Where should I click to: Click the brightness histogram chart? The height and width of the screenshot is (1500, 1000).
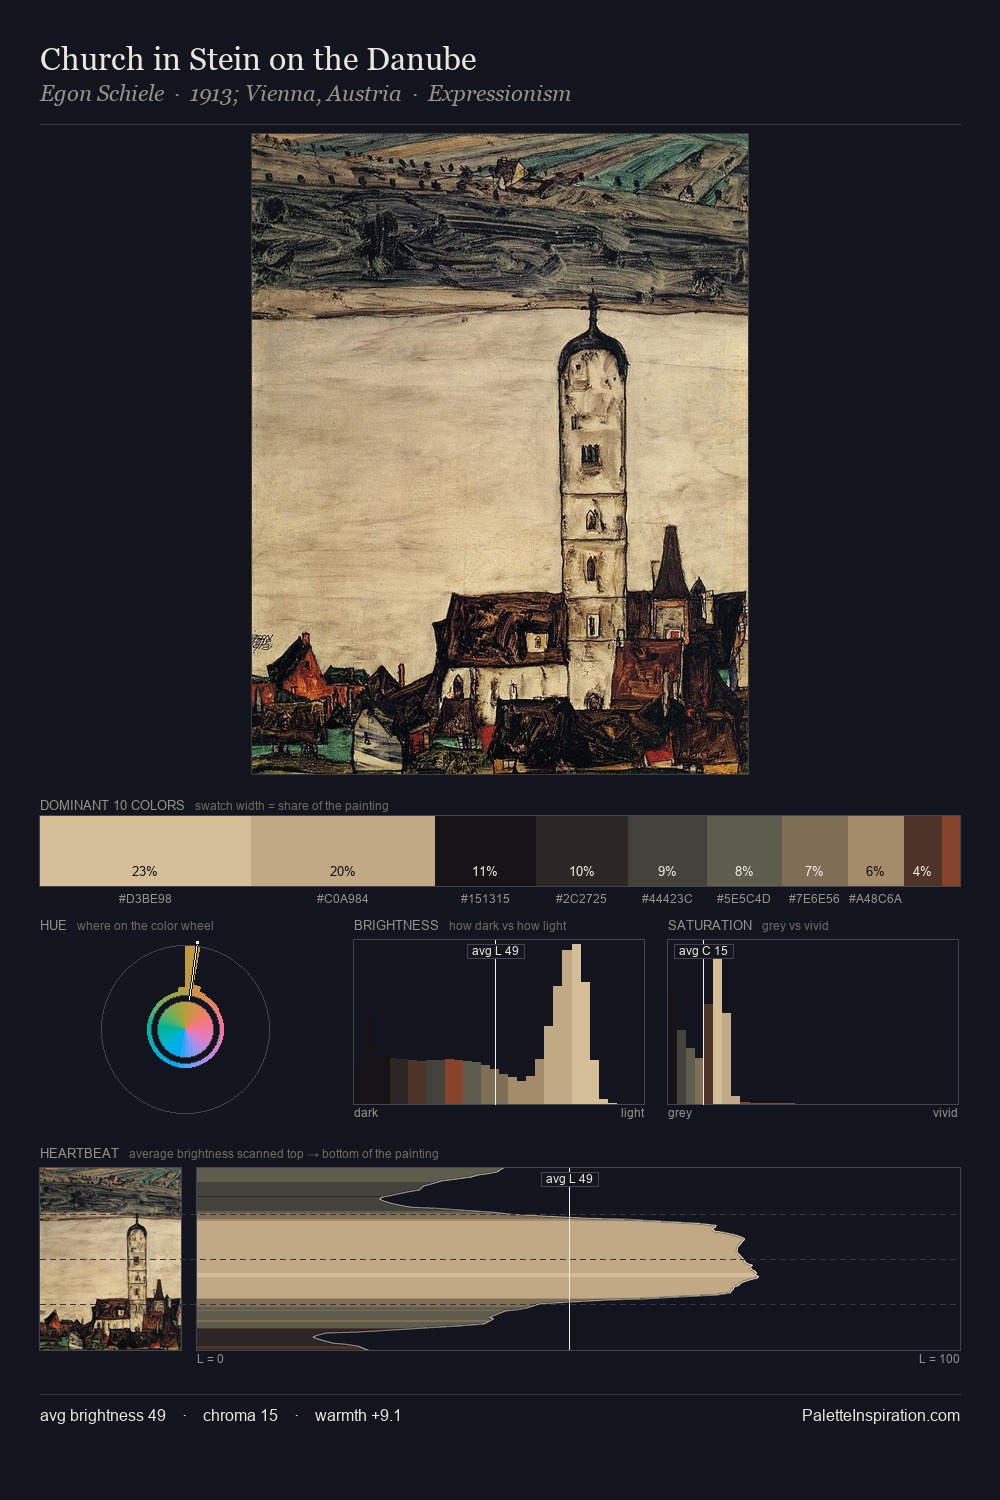[499, 1022]
